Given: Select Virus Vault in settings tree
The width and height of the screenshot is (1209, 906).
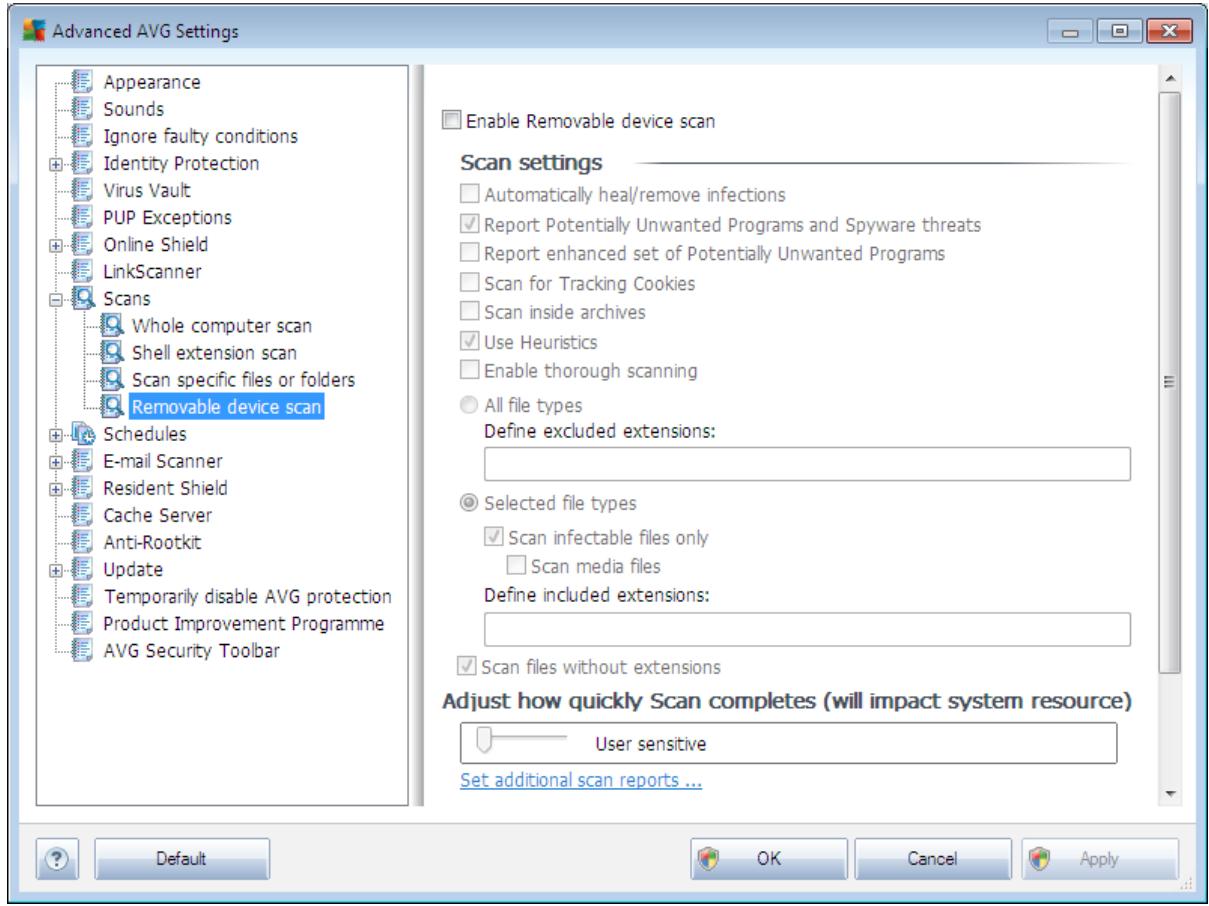Looking at the screenshot, I should (147, 190).
